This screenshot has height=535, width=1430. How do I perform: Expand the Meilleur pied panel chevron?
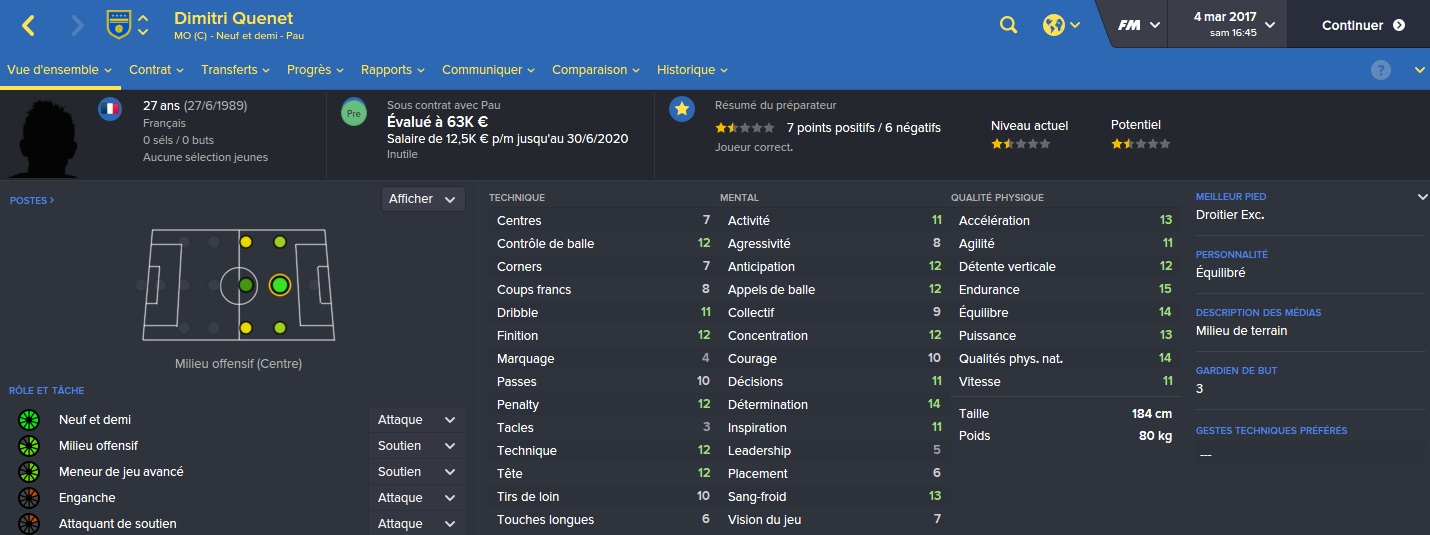tap(1422, 197)
